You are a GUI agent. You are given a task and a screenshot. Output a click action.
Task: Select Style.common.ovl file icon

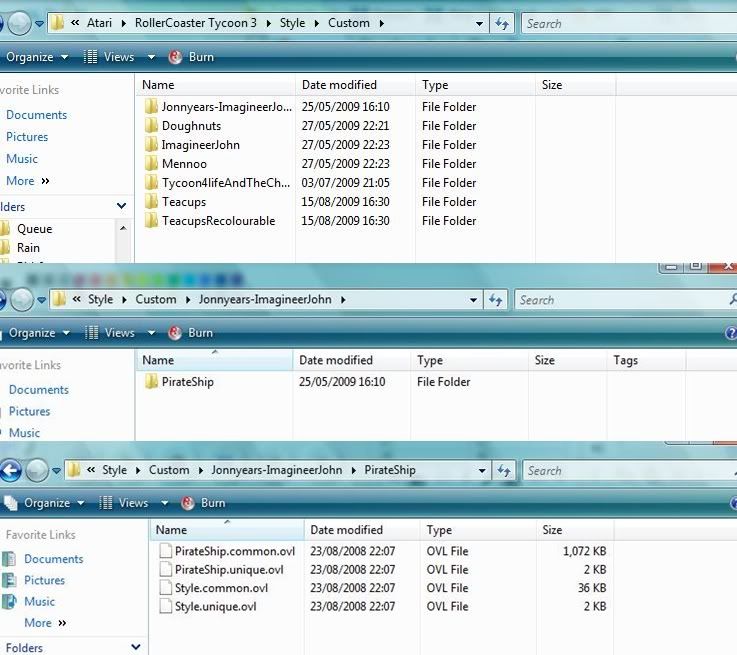165,587
